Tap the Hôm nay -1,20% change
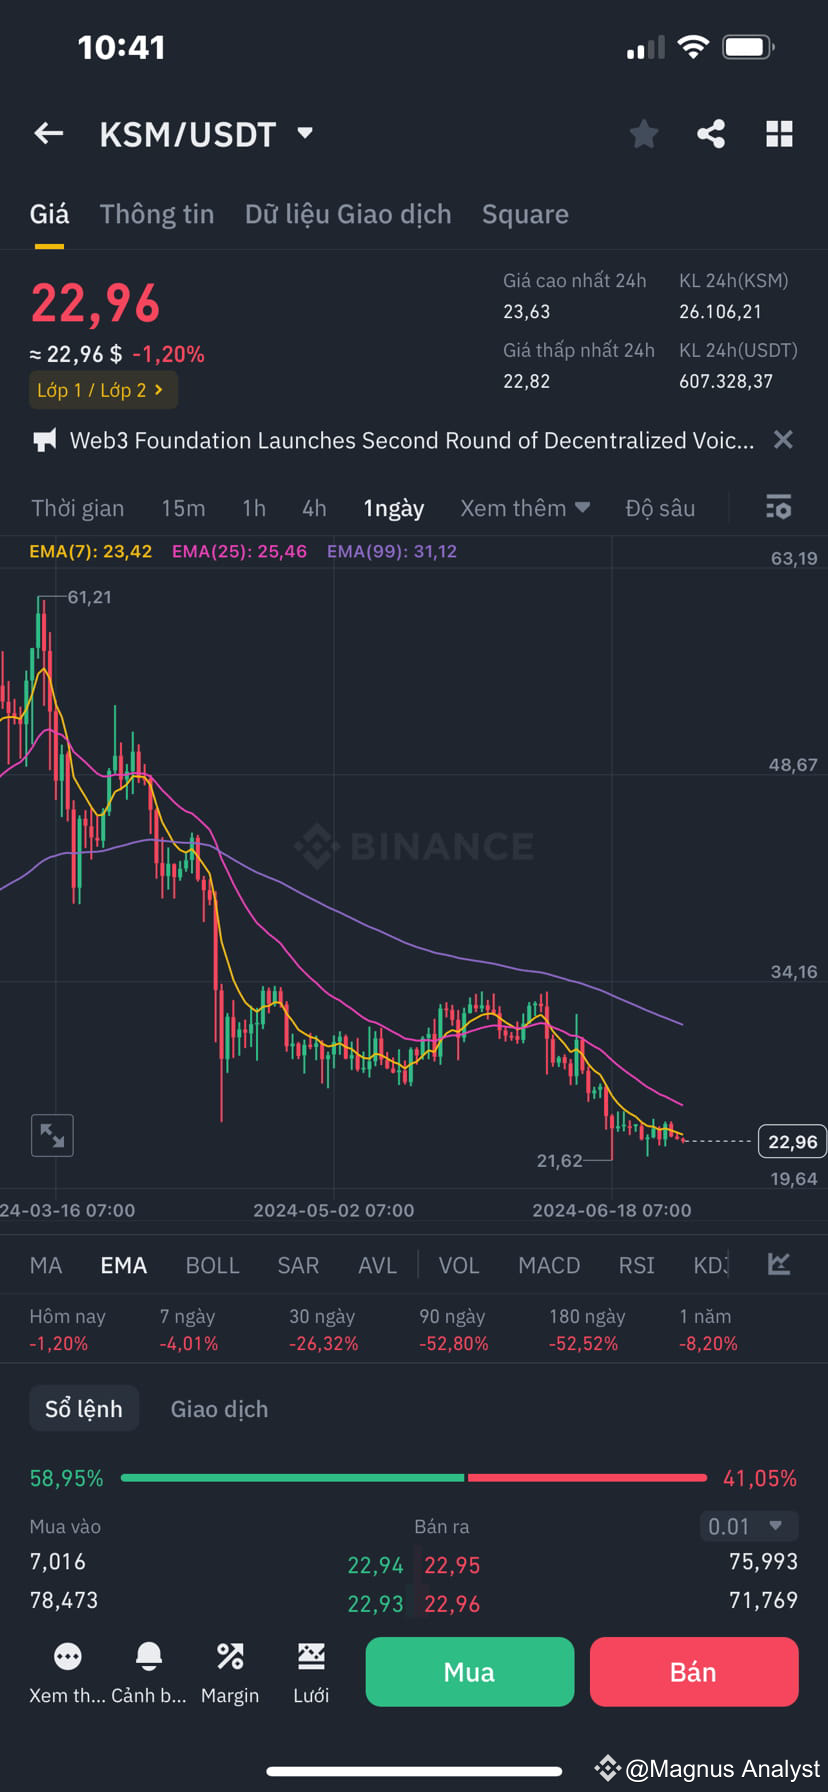Screen dimensions: 828x1792 67,1330
